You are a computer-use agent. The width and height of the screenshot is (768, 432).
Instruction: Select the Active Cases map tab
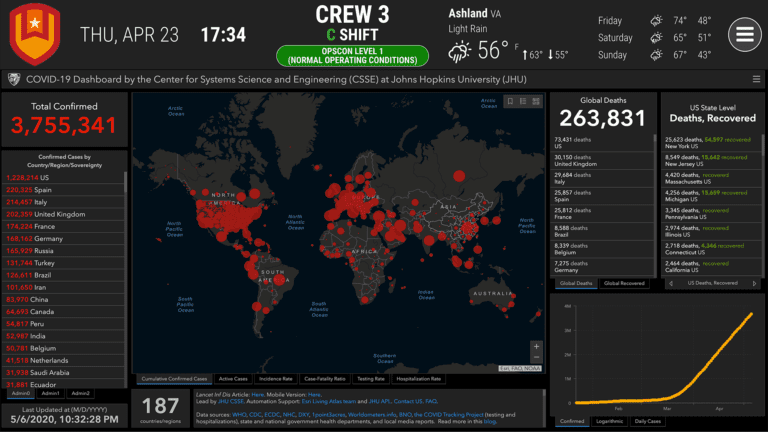[x=233, y=379]
